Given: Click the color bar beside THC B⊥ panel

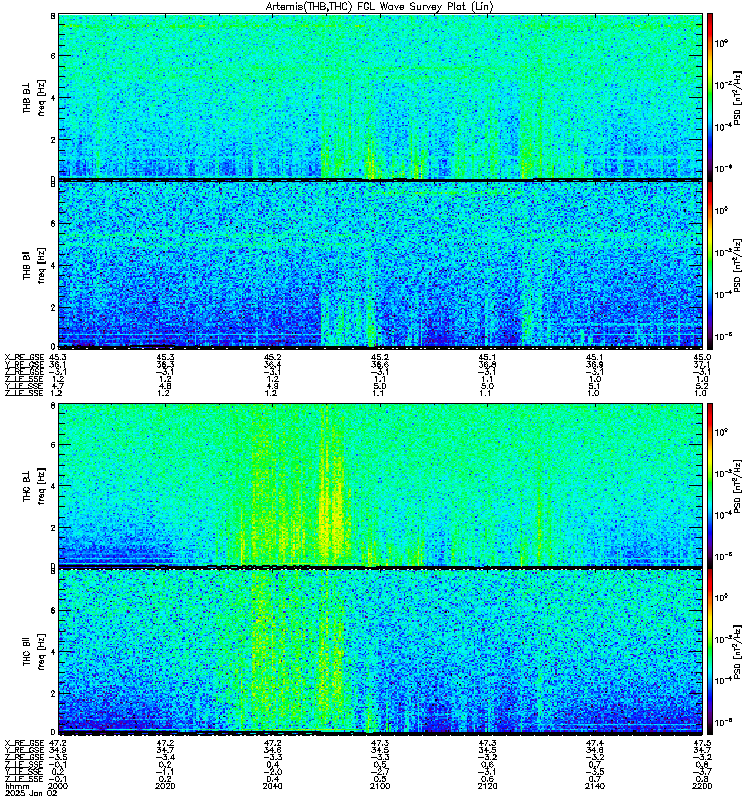Looking at the screenshot, I should pos(710,485).
